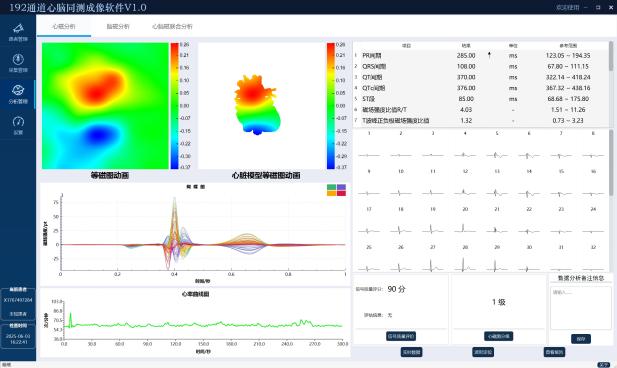Click the up-arrow abnormal flag in PR row
Image resolution: width=617 pixels, height=368 pixels.
click(x=489, y=55)
